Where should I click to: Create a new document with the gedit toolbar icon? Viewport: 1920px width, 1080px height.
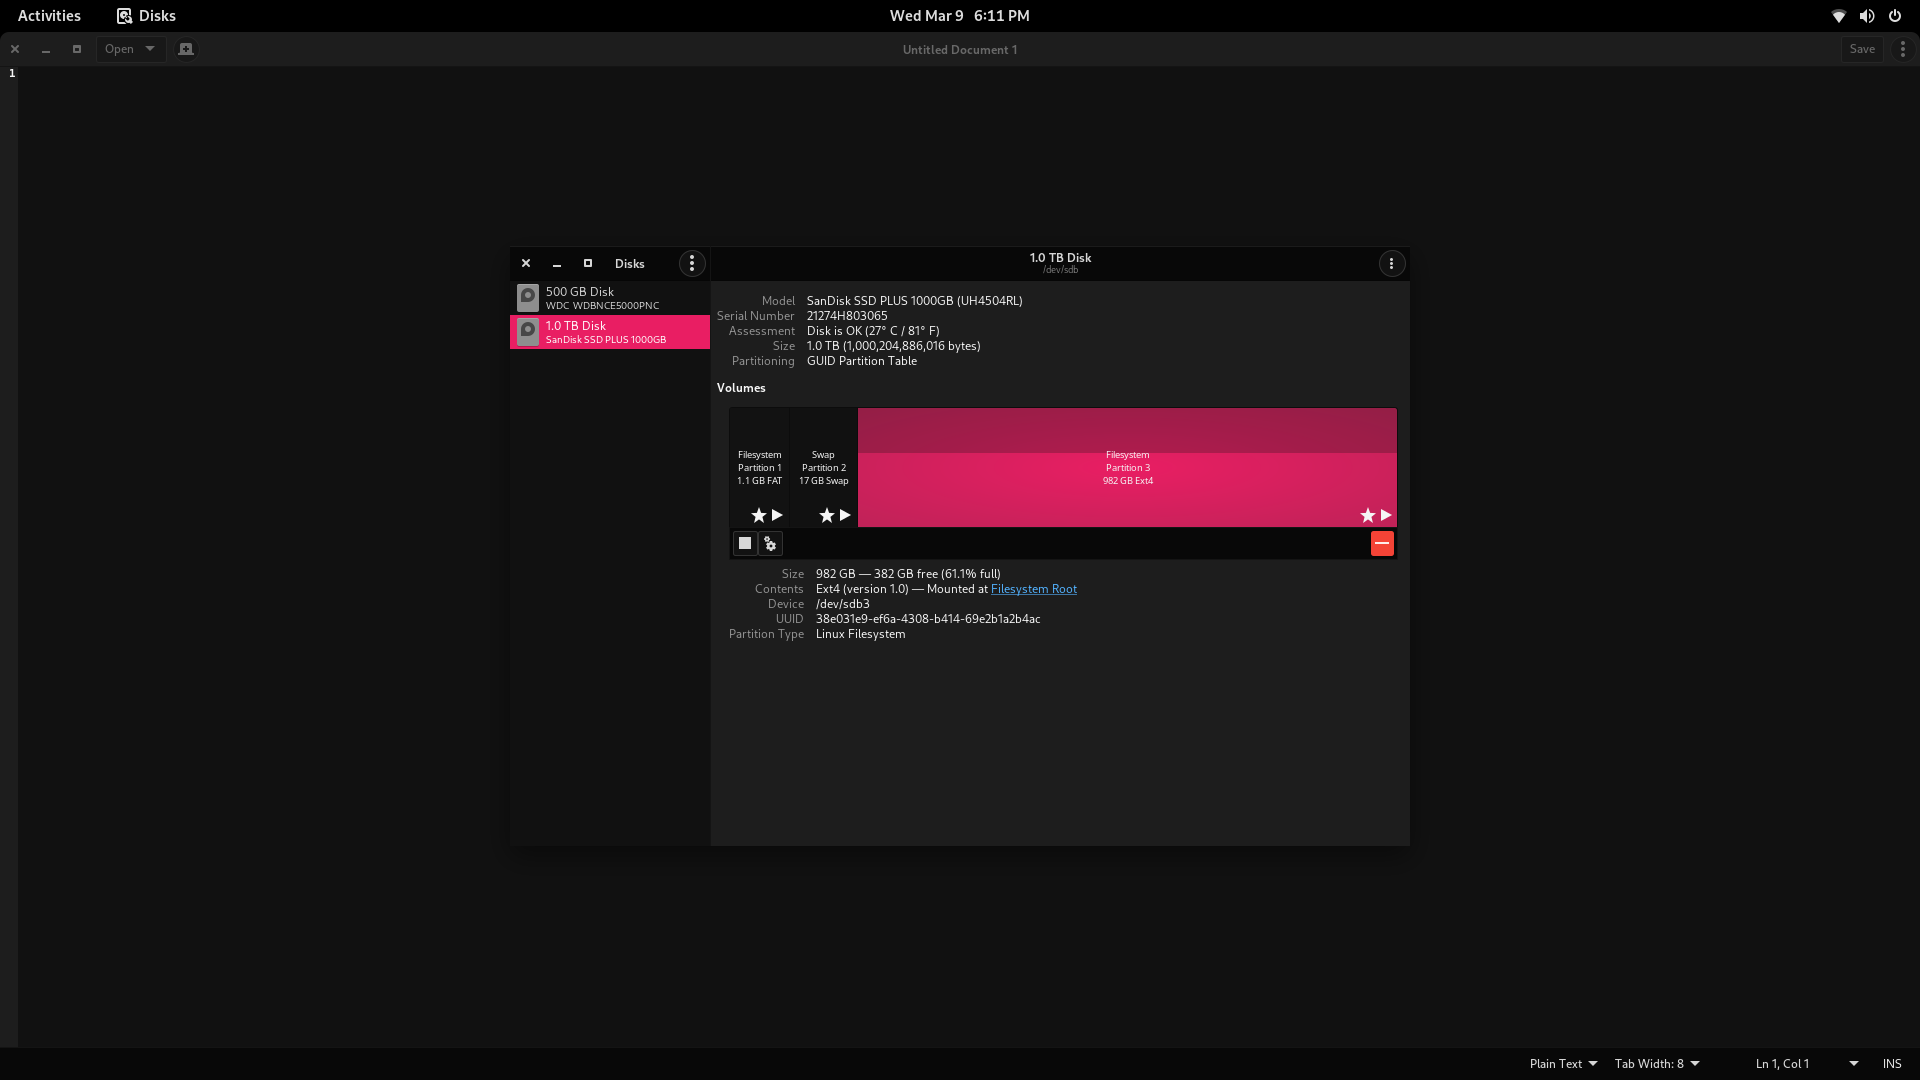point(186,48)
